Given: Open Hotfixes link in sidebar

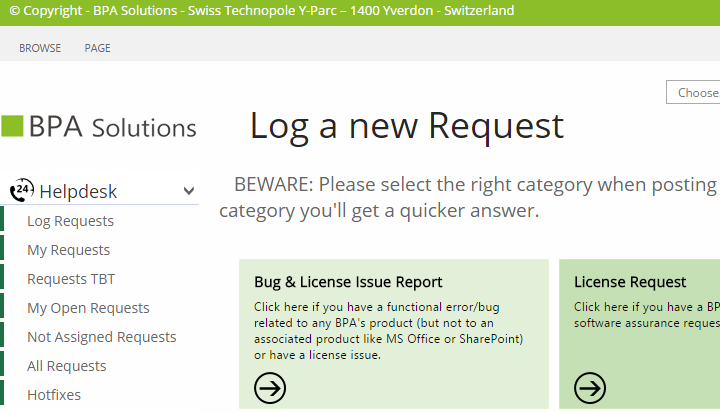Looking at the screenshot, I should pos(54,395).
